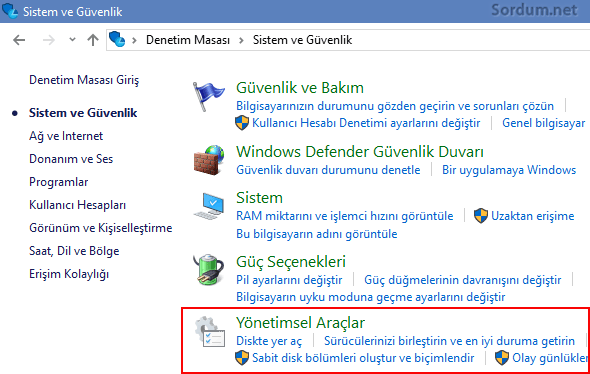590x374 pixels.
Task: Click shield icon beside Sabit disk bölümleri
Action: (242, 358)
